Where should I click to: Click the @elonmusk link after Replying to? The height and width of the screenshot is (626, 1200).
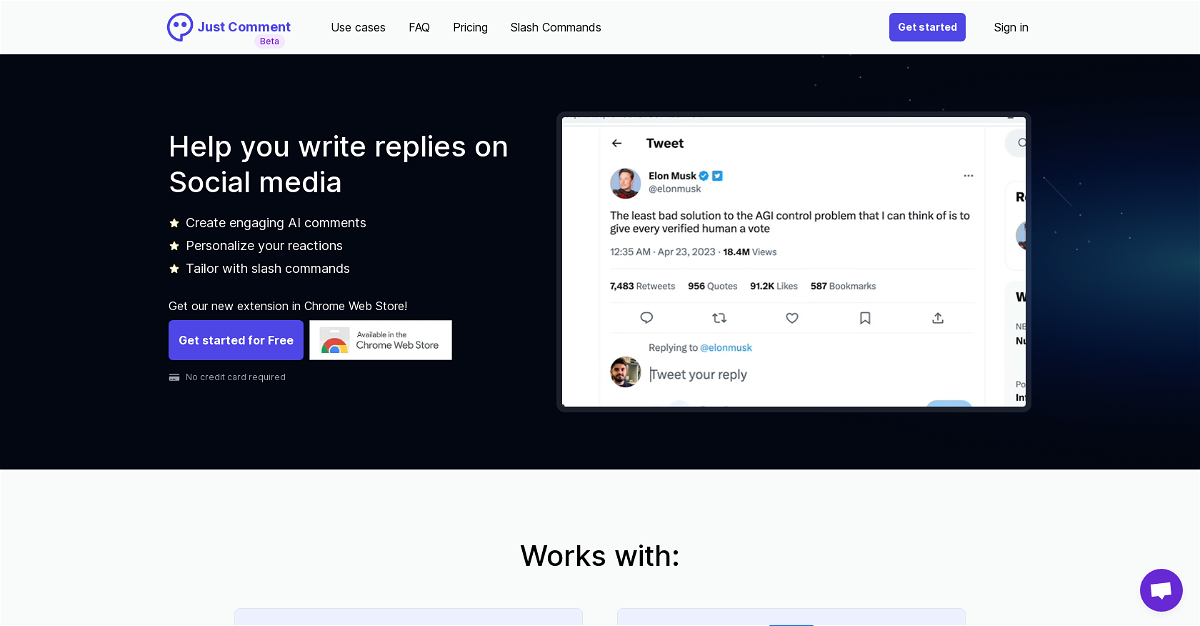click(726, 348)
